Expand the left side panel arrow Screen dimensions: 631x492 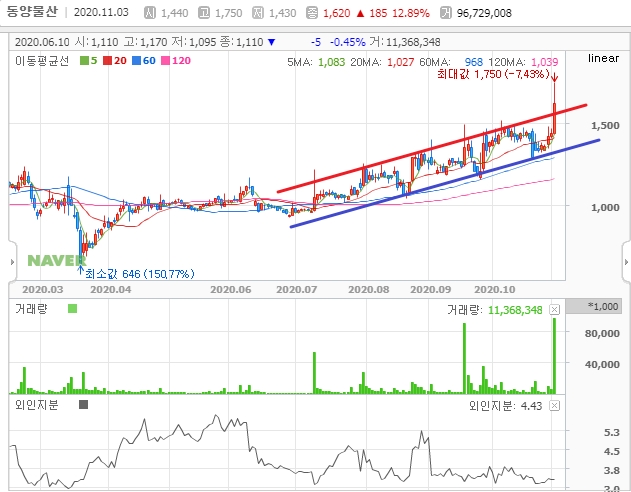[x=12, y=262]
